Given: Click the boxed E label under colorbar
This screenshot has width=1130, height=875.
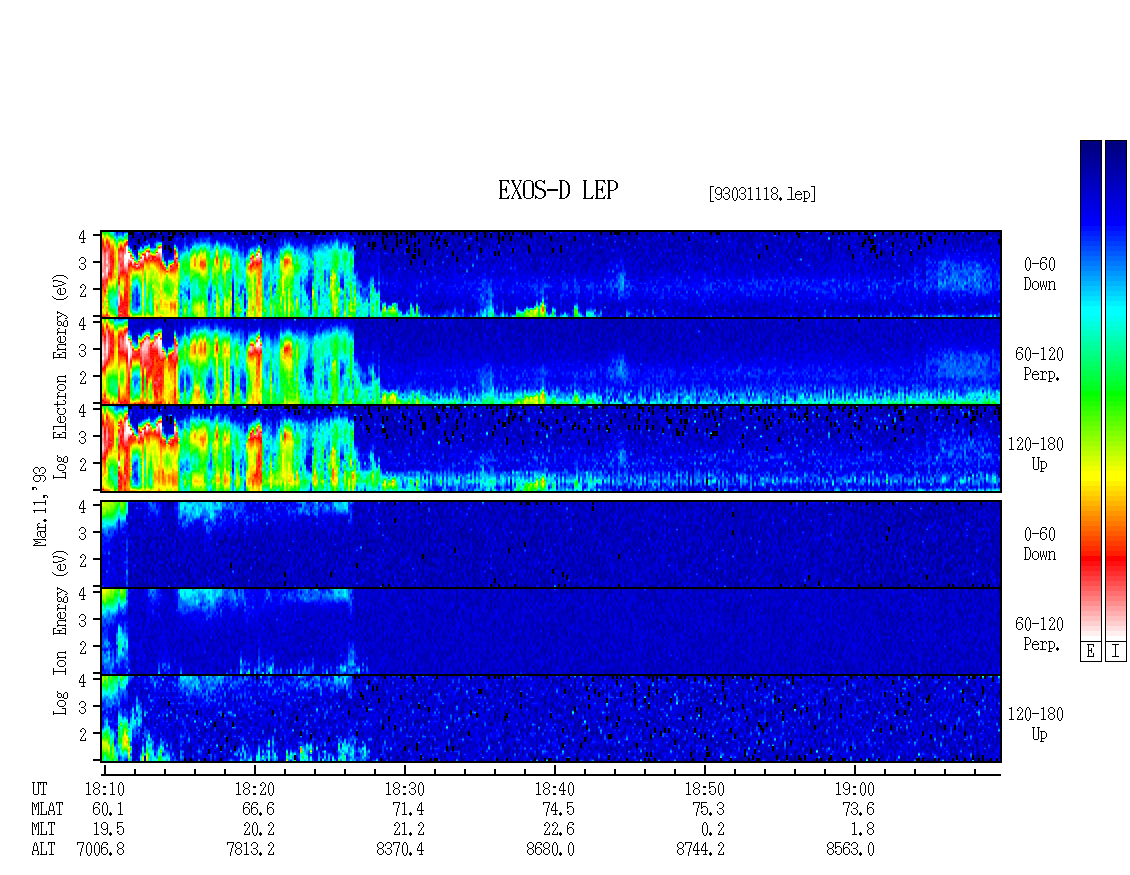Looking at the screenshot, I should (x=1090, y=652).
